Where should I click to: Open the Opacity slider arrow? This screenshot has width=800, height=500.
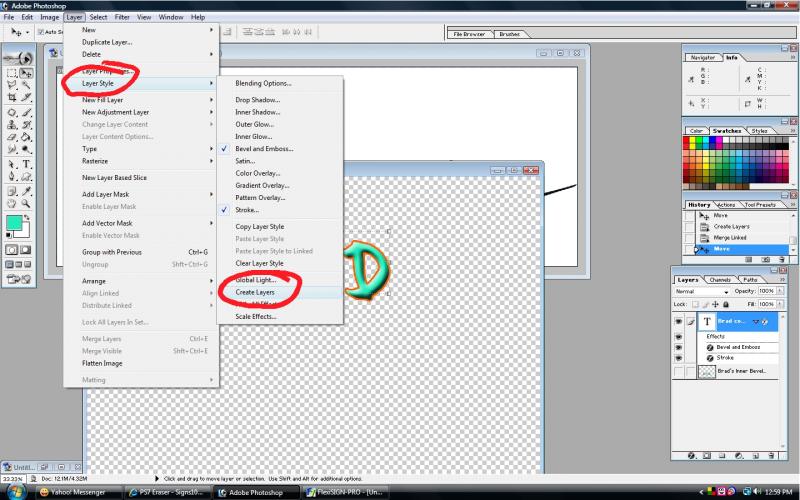point(779,291)
